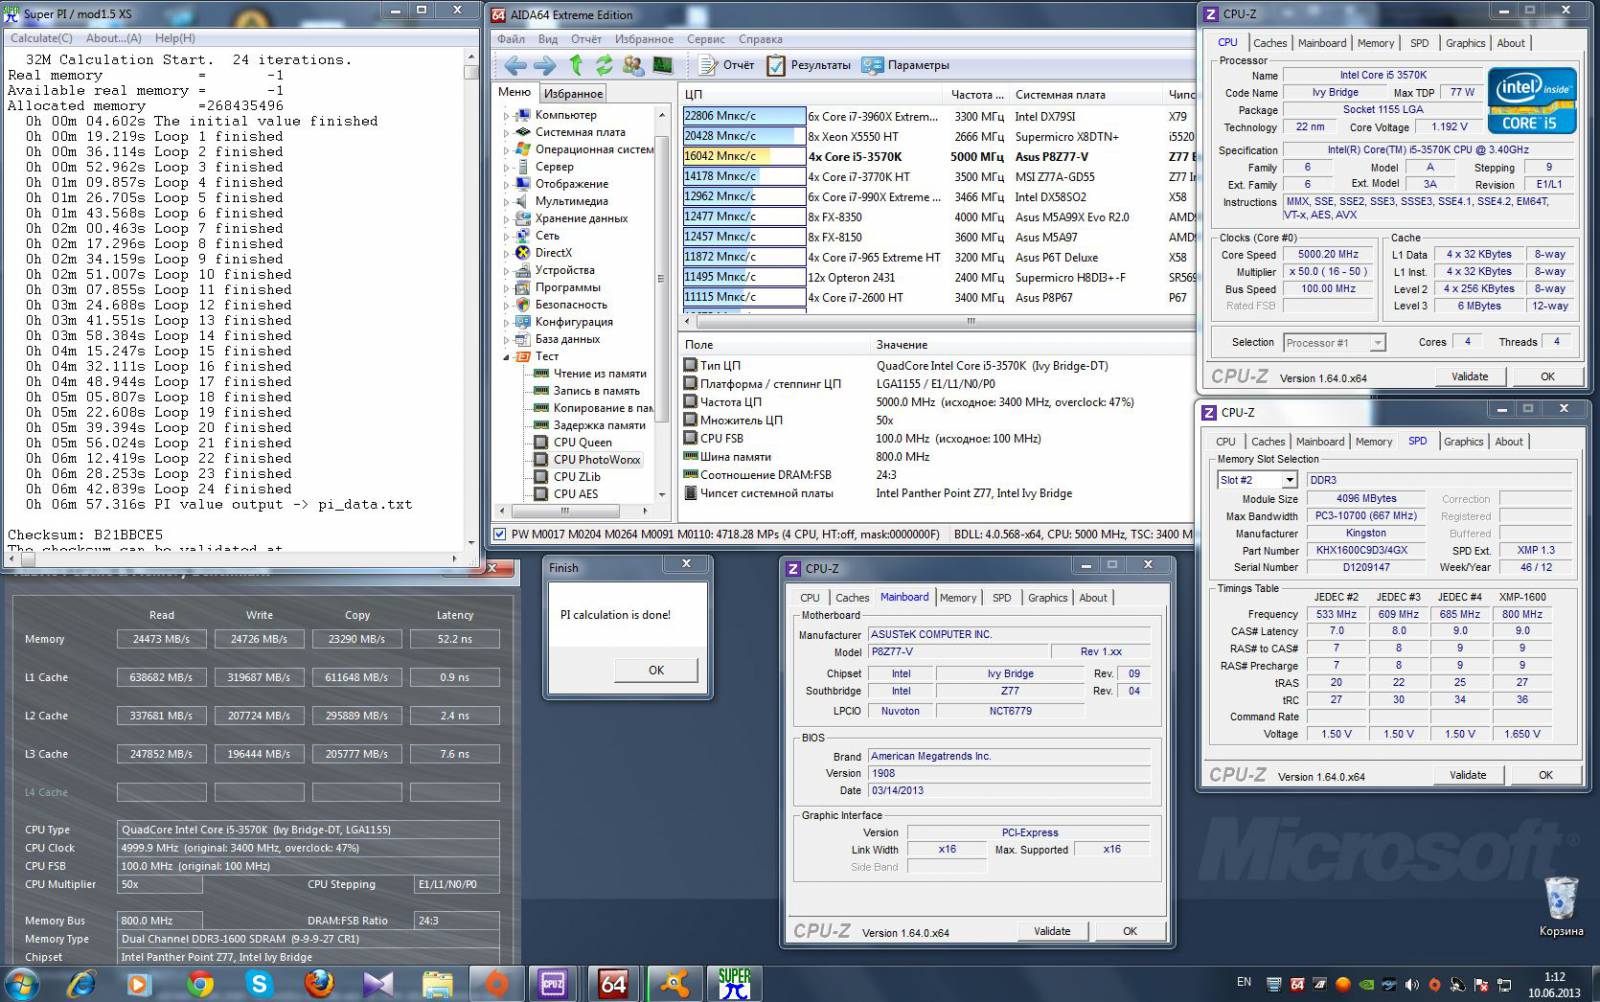1600x1002 pixels.
Task: Switch to Super PI taskbar button
Action: pos(734,984)
